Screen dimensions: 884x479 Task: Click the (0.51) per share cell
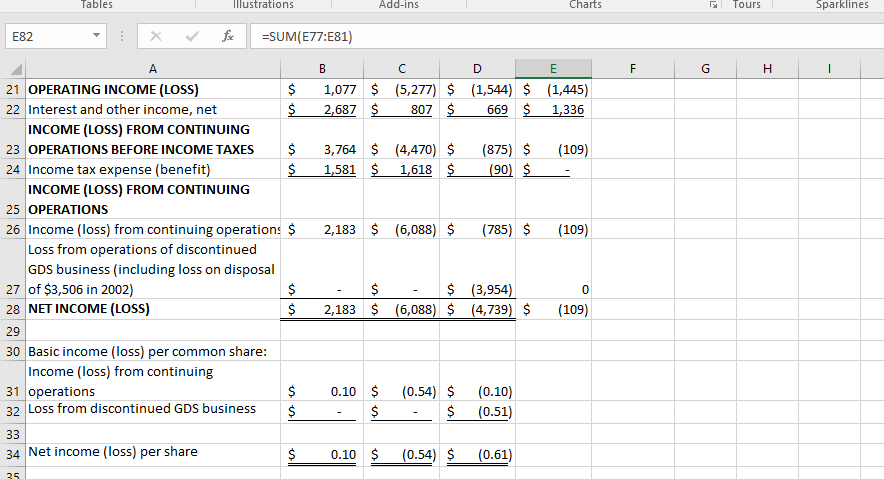[x=477, y=412]
